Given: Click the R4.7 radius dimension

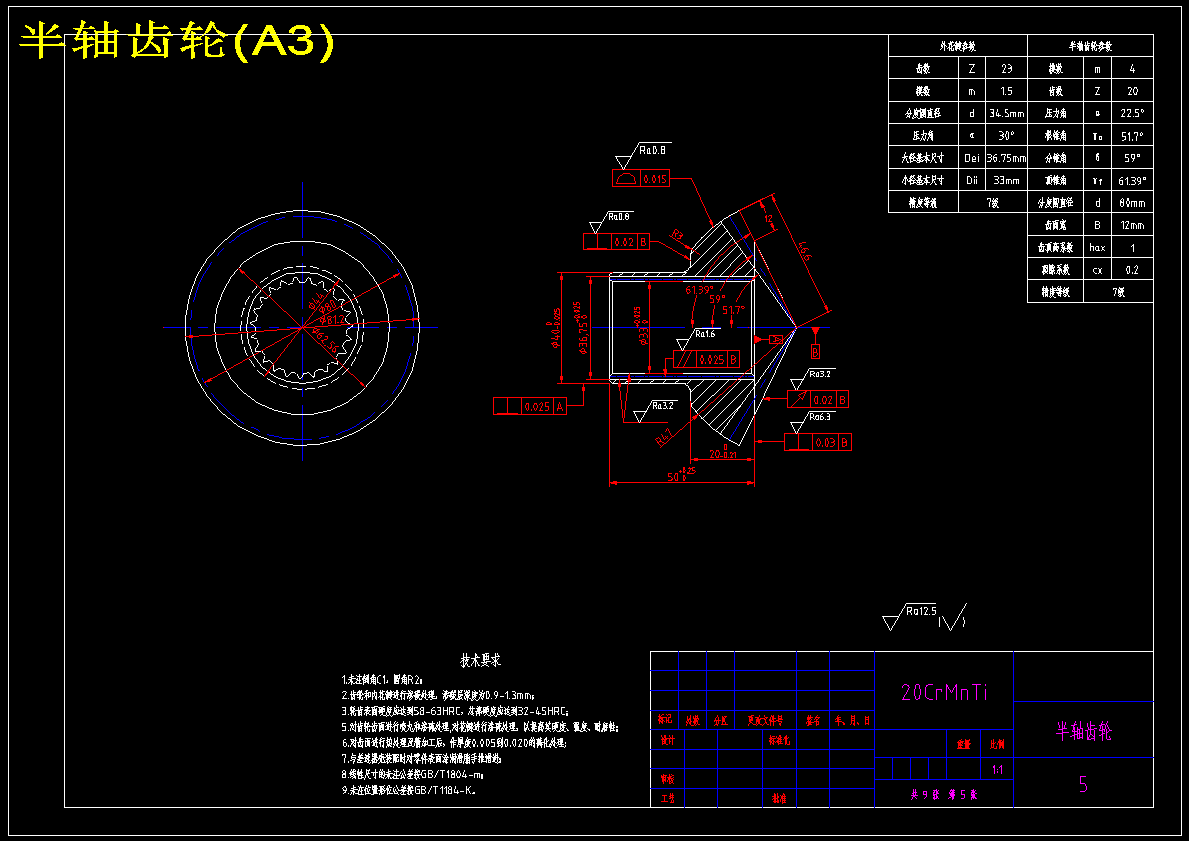Looking at the screenshot, I should [x=664, y=438].
